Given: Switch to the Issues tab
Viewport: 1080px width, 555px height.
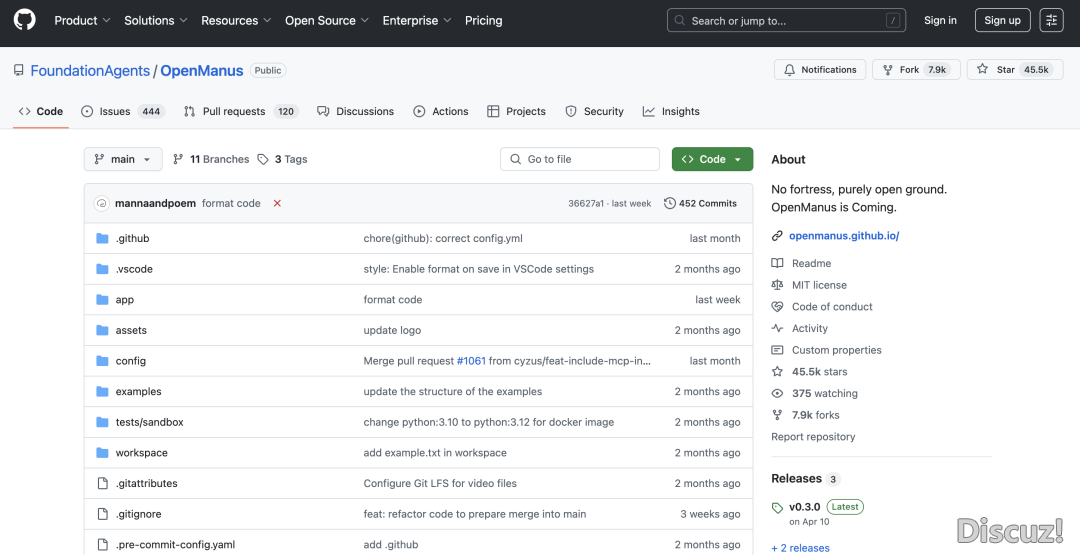Looking at the screenshot, I should point(122,111).
